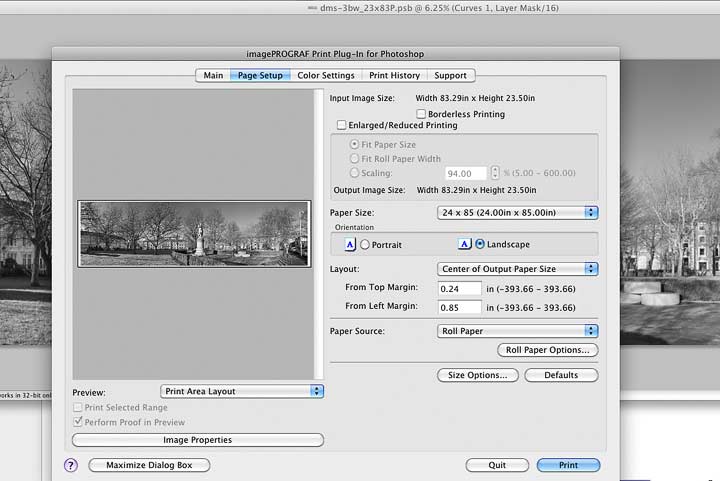The height and width of the screenshot is (481, 720).
Task: Click the preview pane vertical scrollbar
Action: [319, 234]
